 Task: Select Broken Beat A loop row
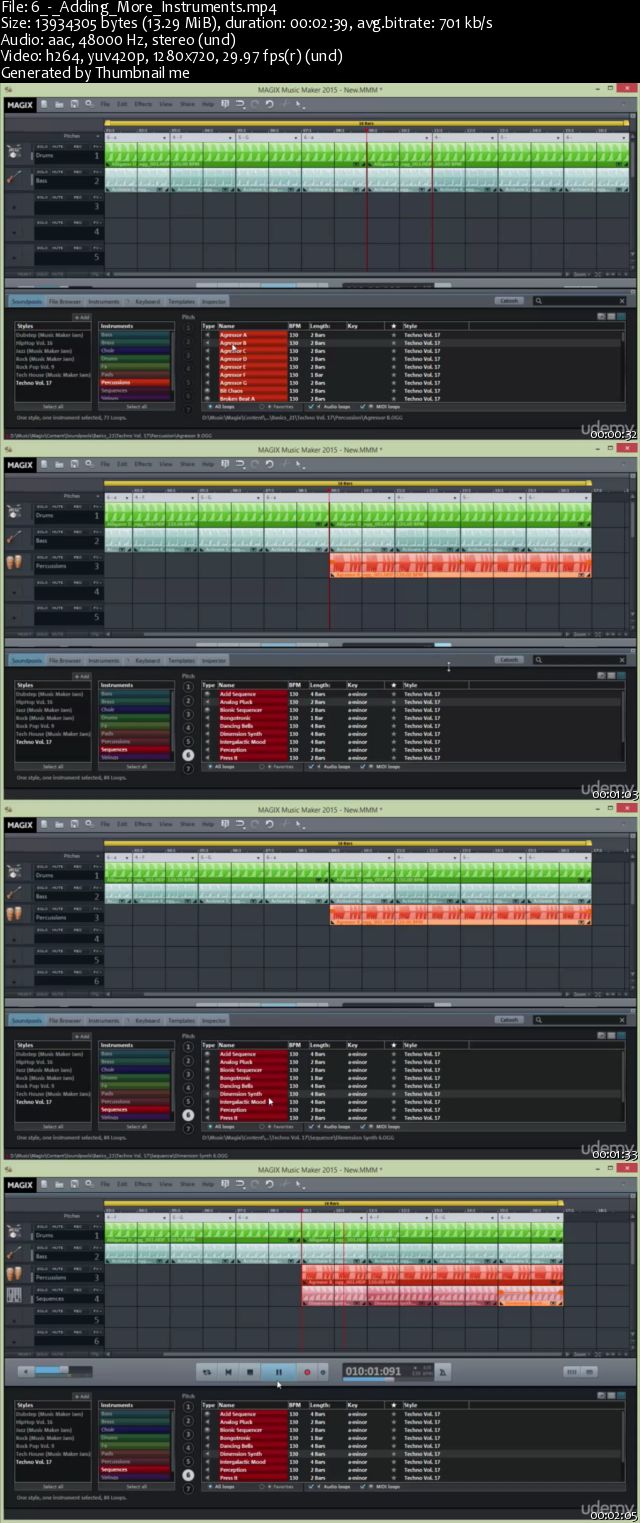pos(410,398)
